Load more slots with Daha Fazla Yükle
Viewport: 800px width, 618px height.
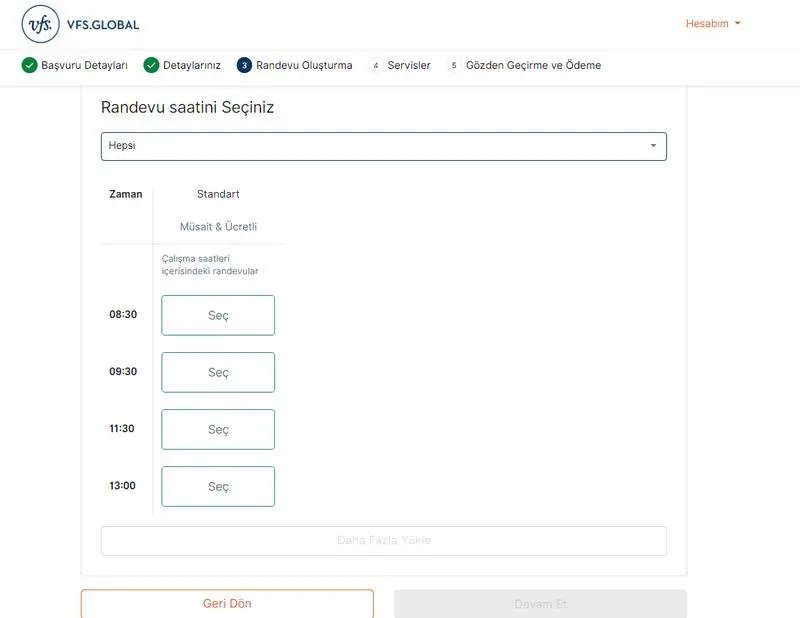pos(383,541)
